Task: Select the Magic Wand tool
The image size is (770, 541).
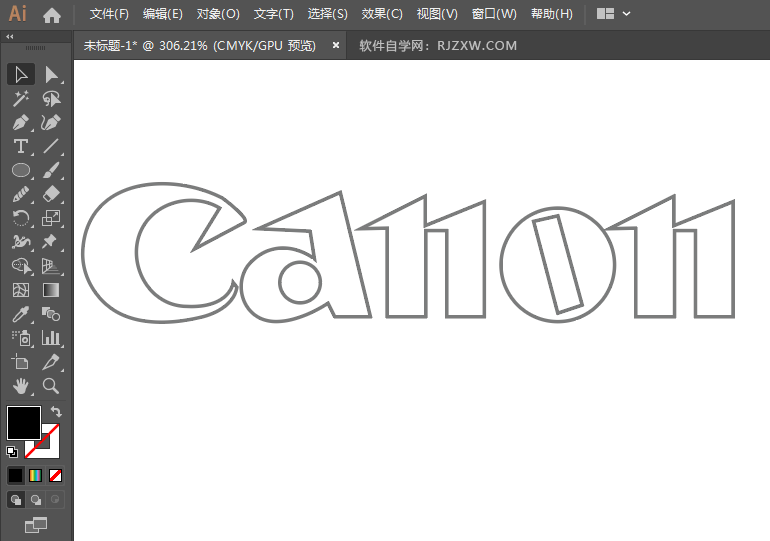Action: point(20,99)
